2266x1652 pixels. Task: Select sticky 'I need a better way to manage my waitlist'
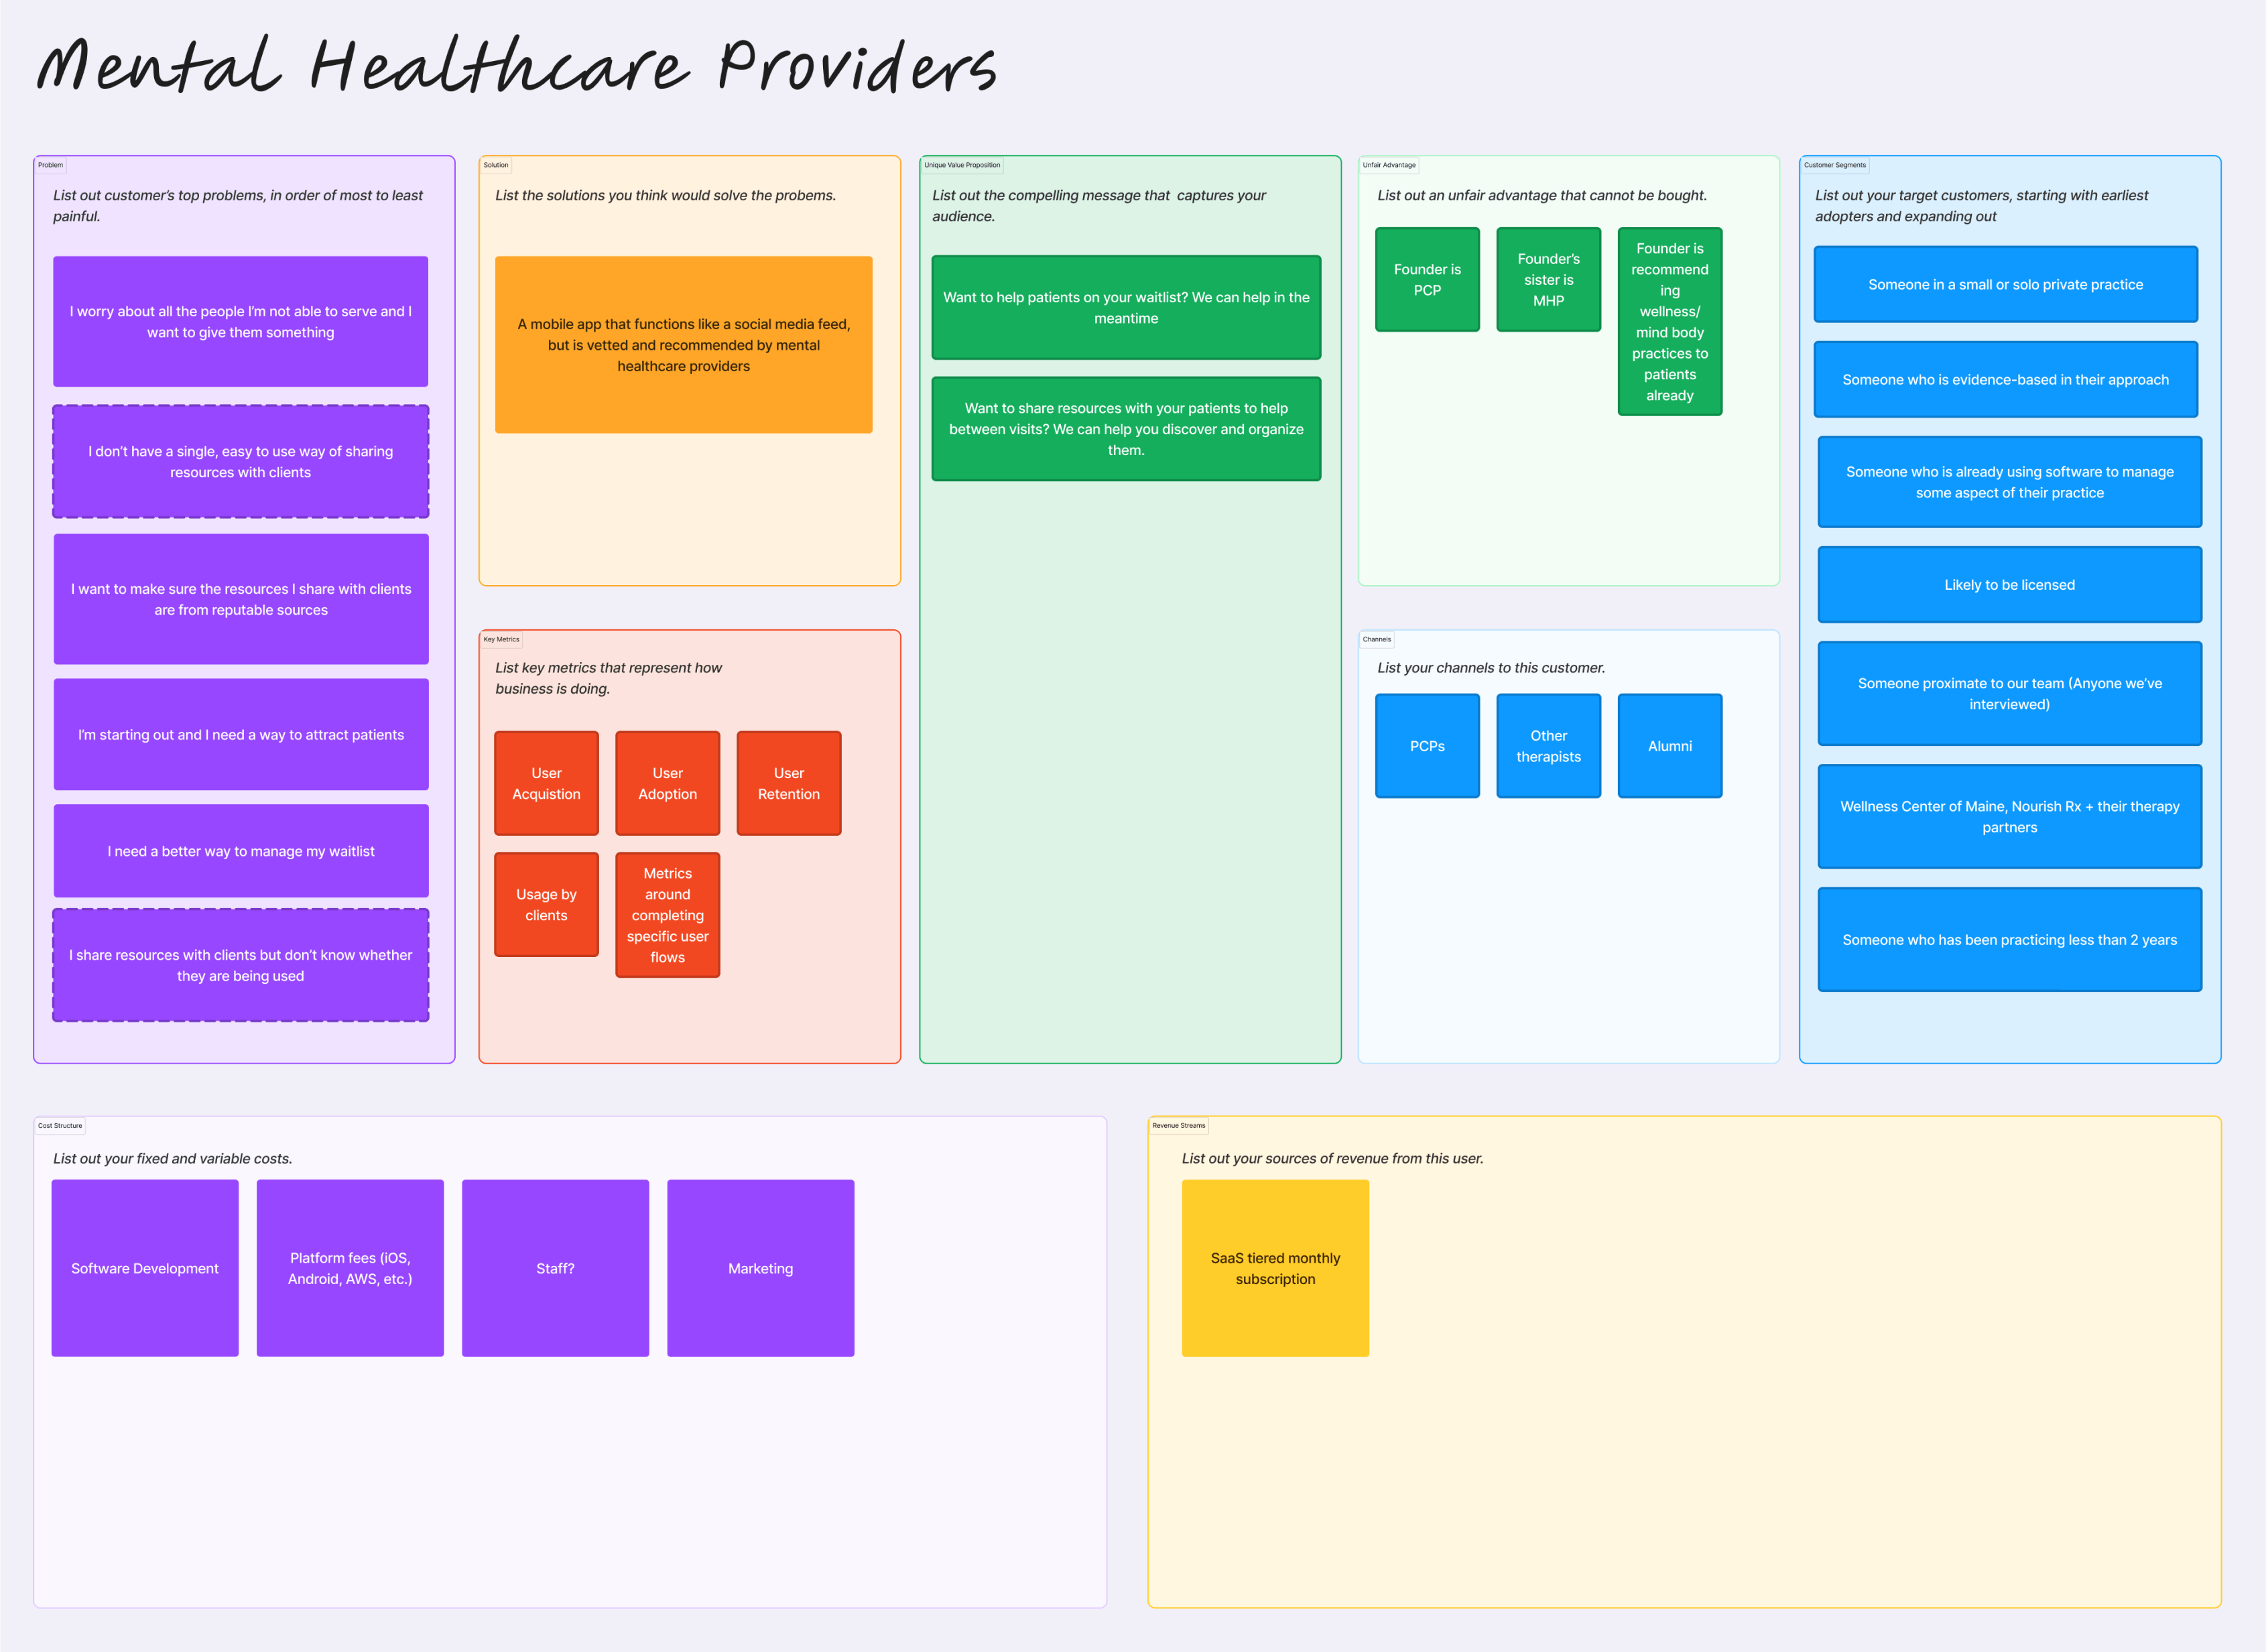(x=241, y=851)
